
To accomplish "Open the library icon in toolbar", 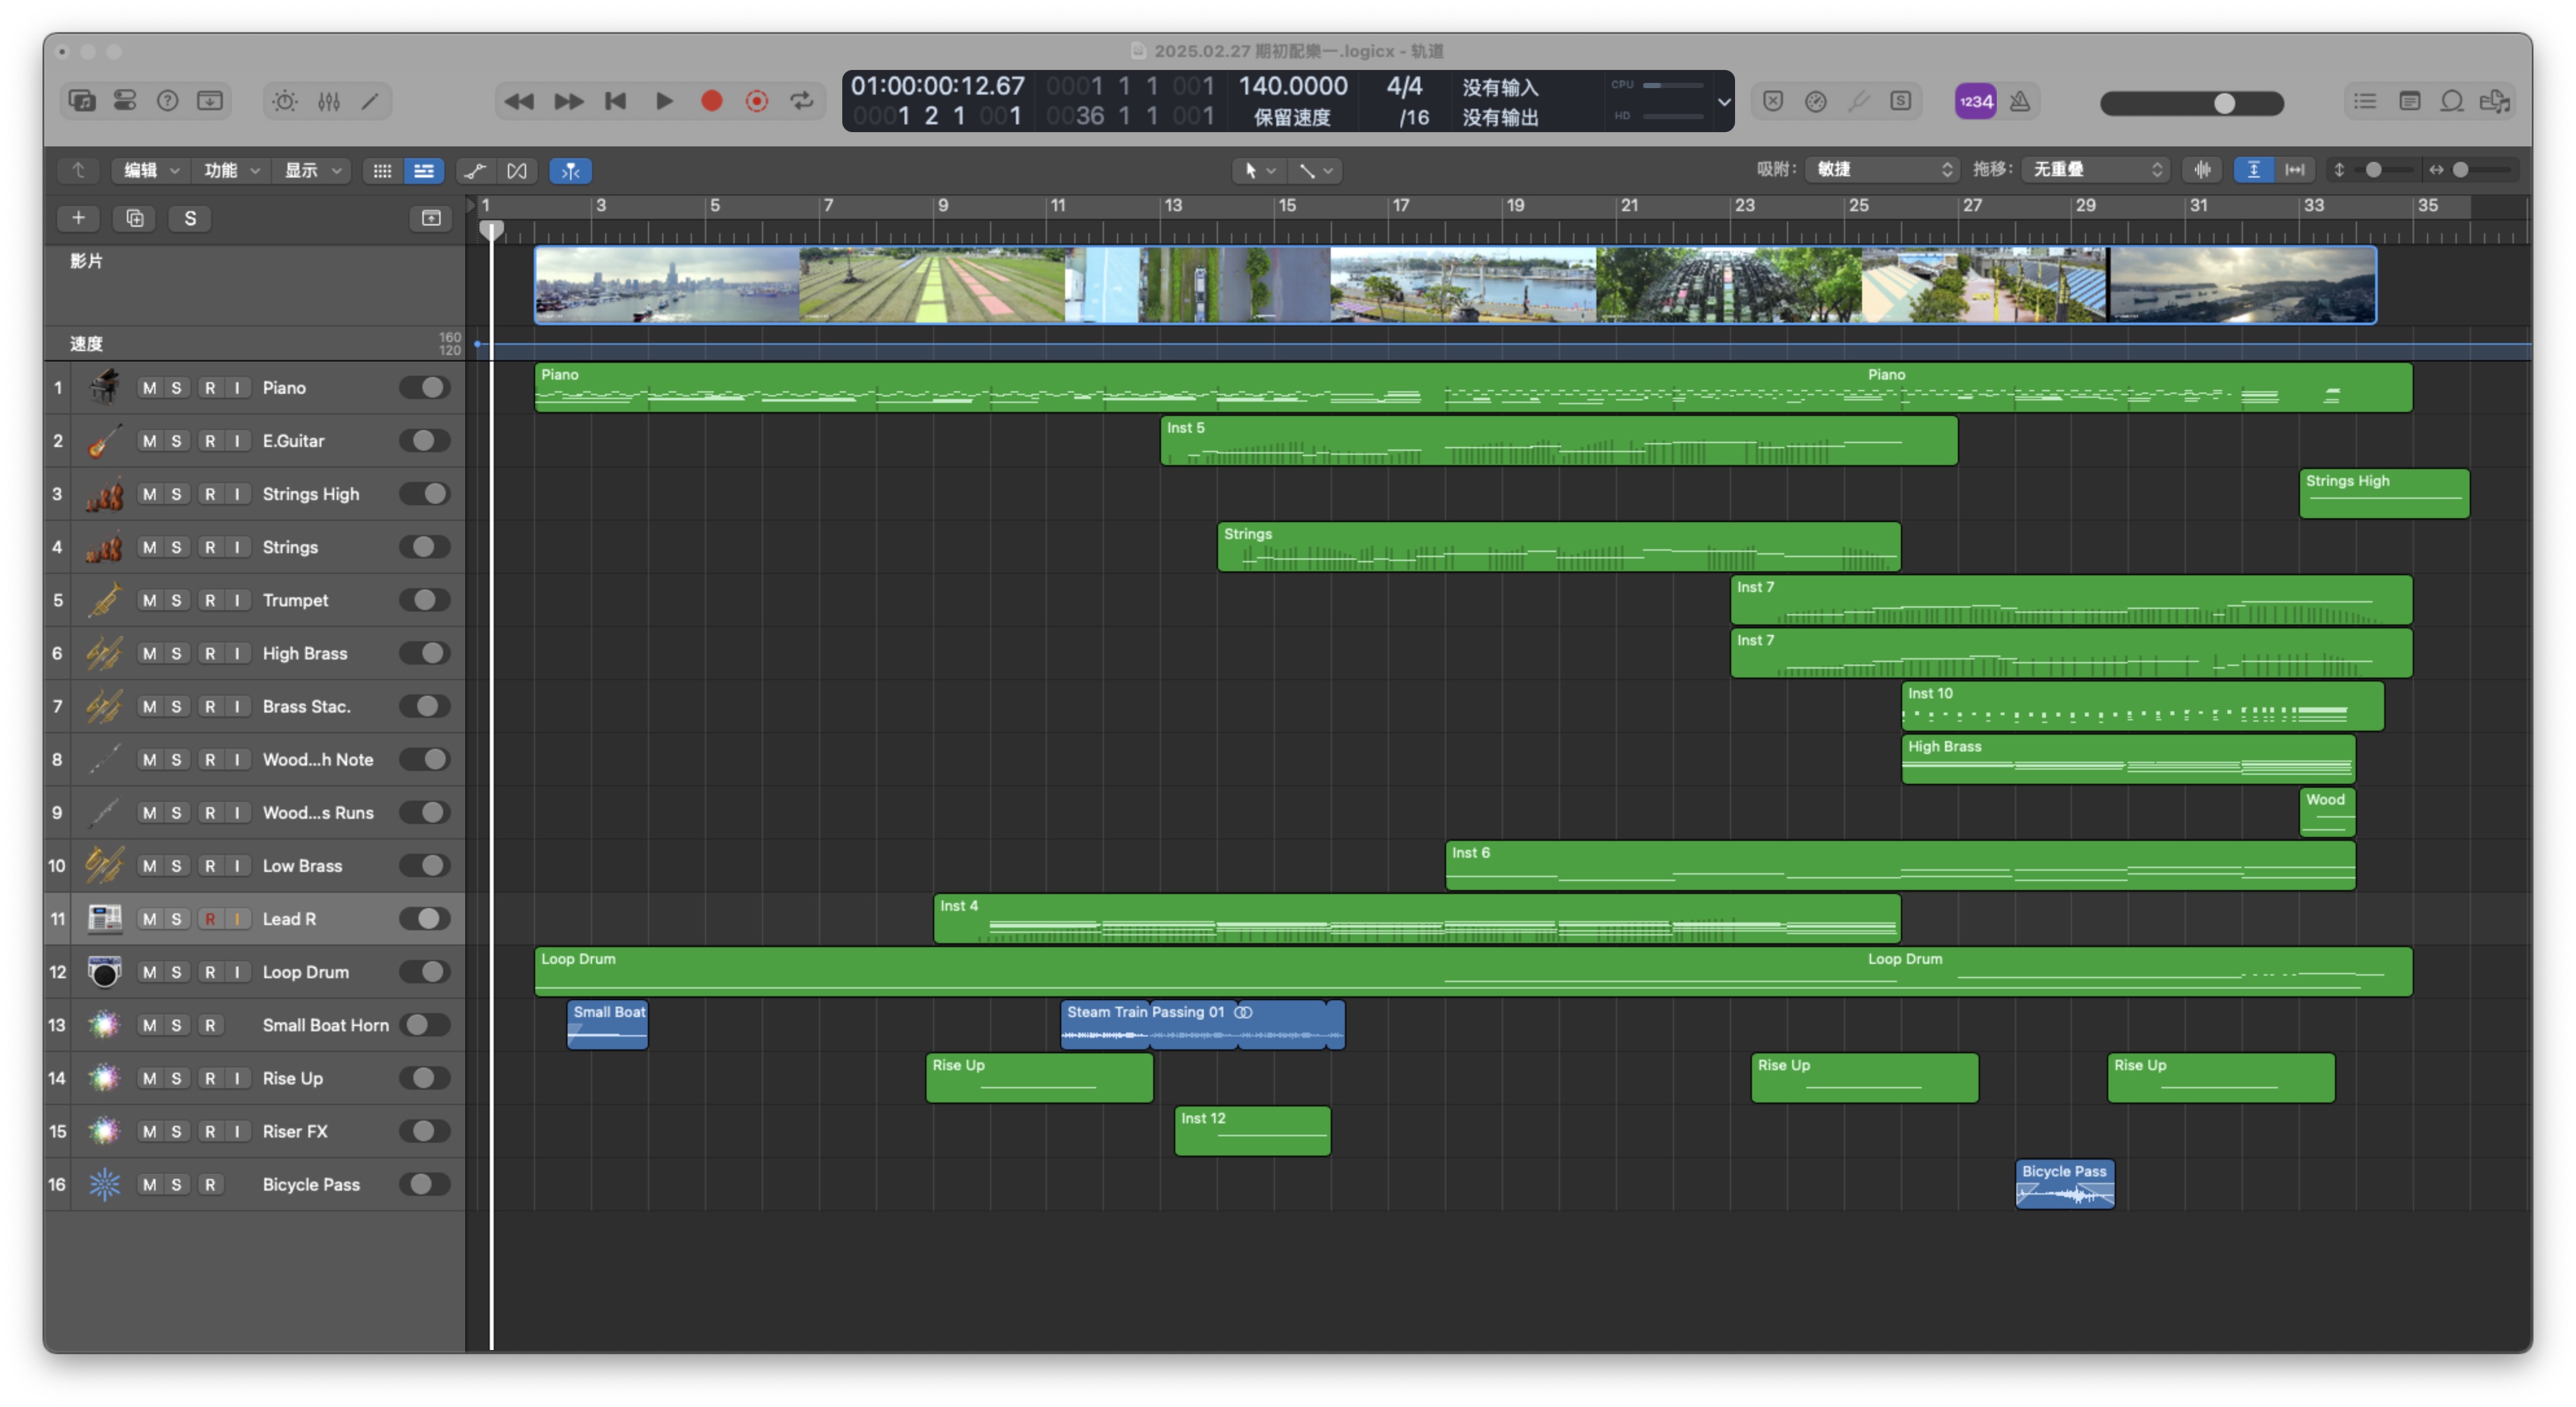I will click(82, 101).
